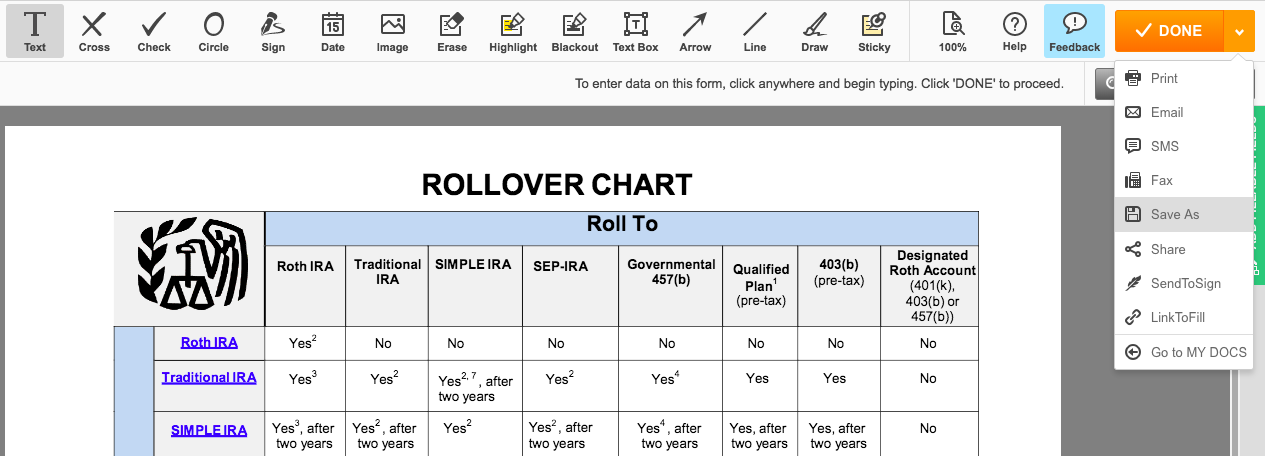This screenshot has height=456, width=1265.
Task: Click the orange DONE button
Action: [x=1169, y=31]
